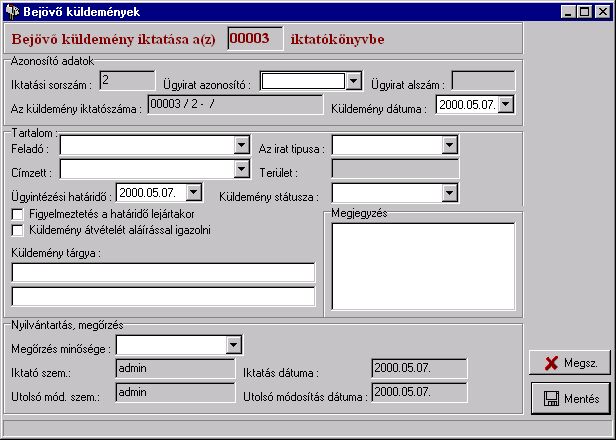Enable Figyelmeztetés a határidő lejártakor checkbox
The width and height of the screenshot is (616, 440).
point(18,214)
